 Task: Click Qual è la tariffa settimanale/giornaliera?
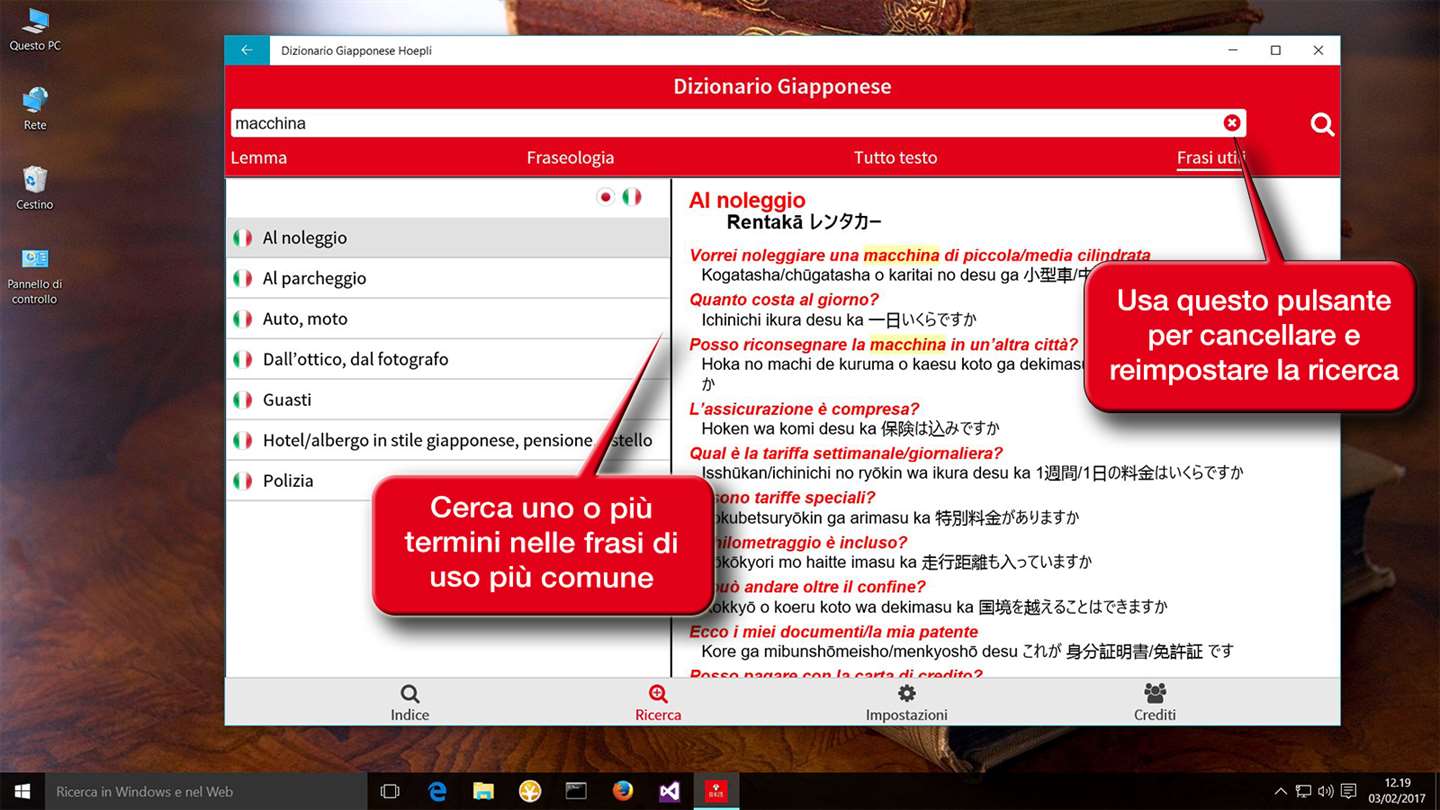pyautogui.click(x=846, y=453)
